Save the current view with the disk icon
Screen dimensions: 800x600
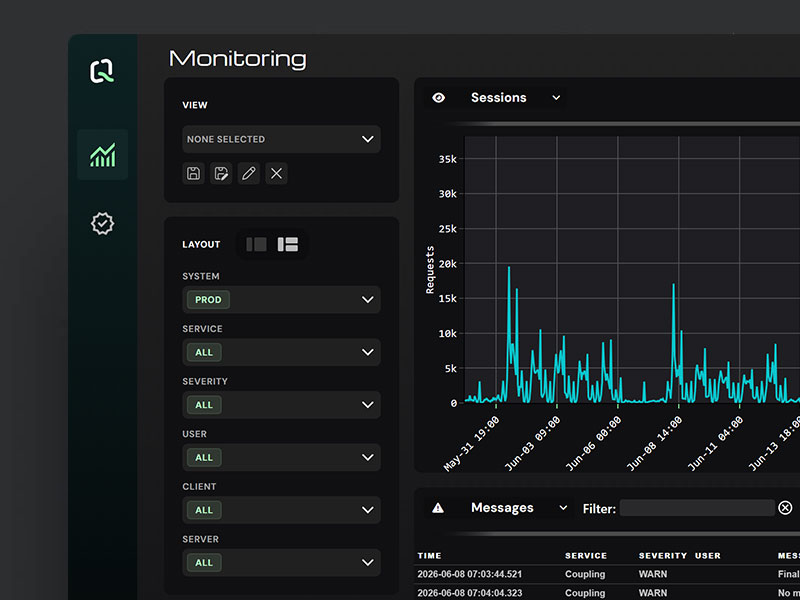coord(193,173)
